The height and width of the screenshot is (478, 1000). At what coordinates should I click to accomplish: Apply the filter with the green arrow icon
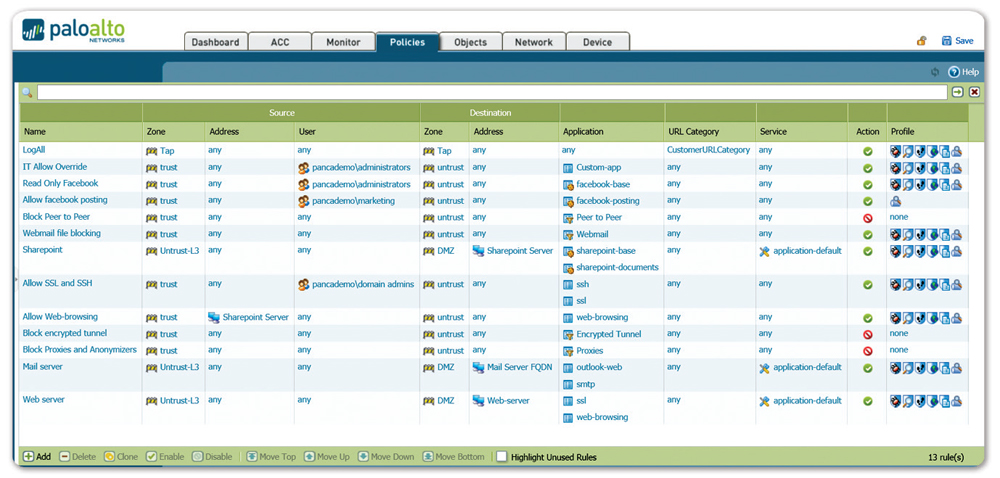point(957,92)
